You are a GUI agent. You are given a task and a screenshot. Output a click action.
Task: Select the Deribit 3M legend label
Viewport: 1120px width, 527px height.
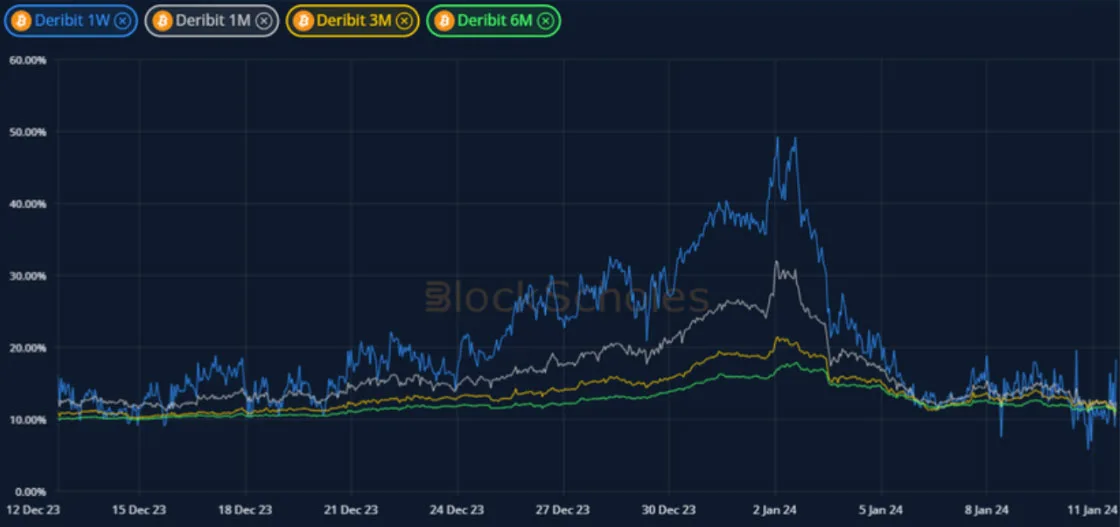click(354, 21)
